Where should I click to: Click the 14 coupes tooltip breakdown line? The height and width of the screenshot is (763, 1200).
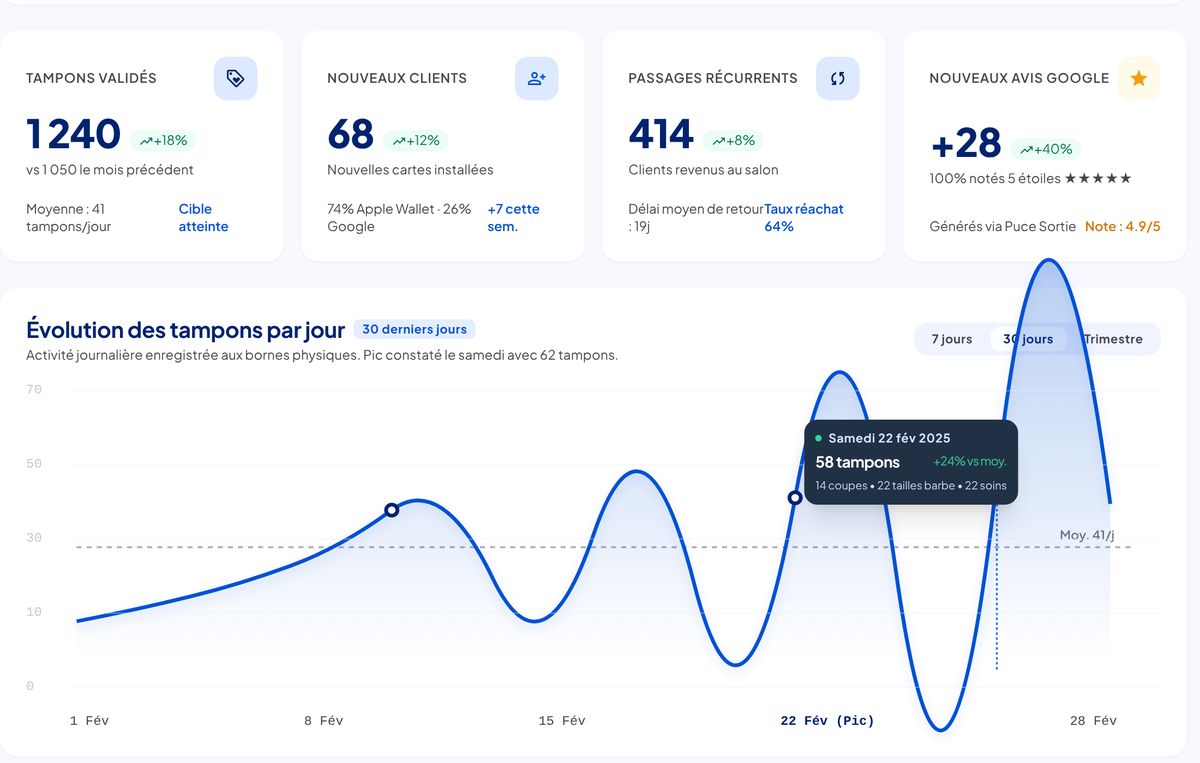(910, 486)
